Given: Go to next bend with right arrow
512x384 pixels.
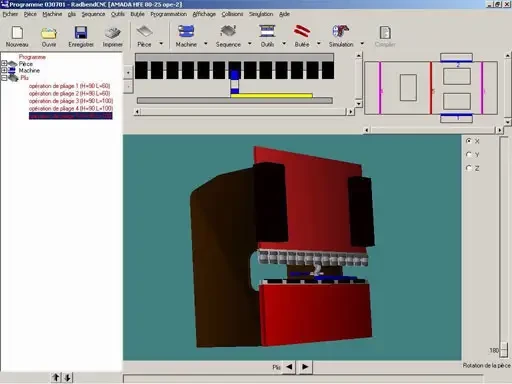Looking at the screenshot, I should point(305,367).
